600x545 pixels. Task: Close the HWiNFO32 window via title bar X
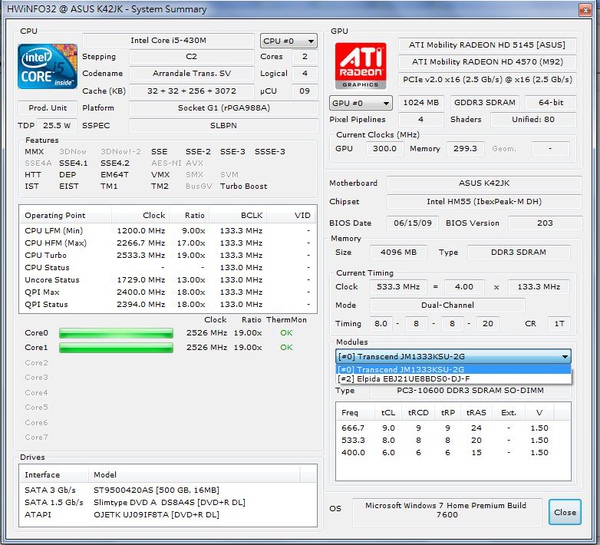point(585,10)
